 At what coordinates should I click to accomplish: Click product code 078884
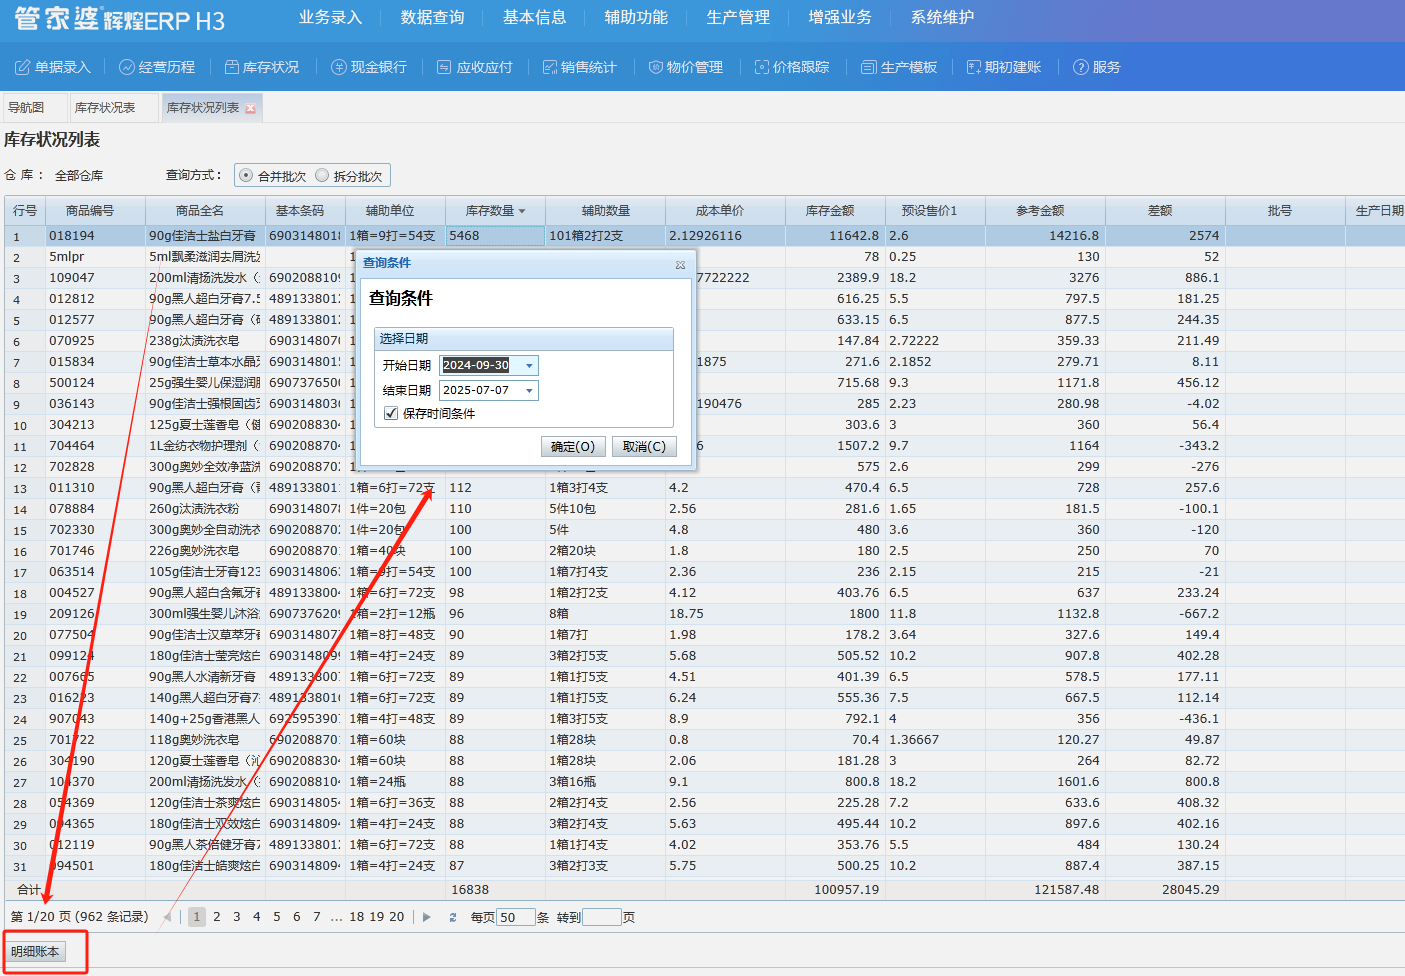[72, 509]
